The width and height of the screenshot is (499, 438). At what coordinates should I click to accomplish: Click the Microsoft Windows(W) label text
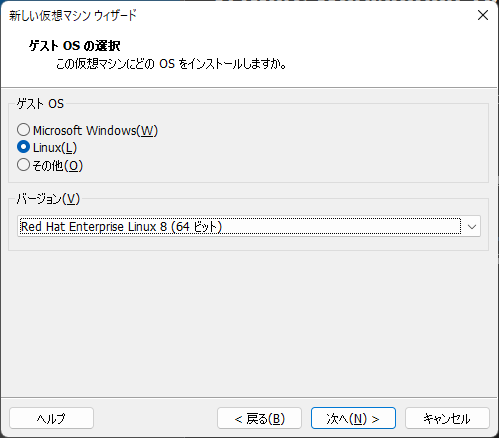tap(95, 130)
